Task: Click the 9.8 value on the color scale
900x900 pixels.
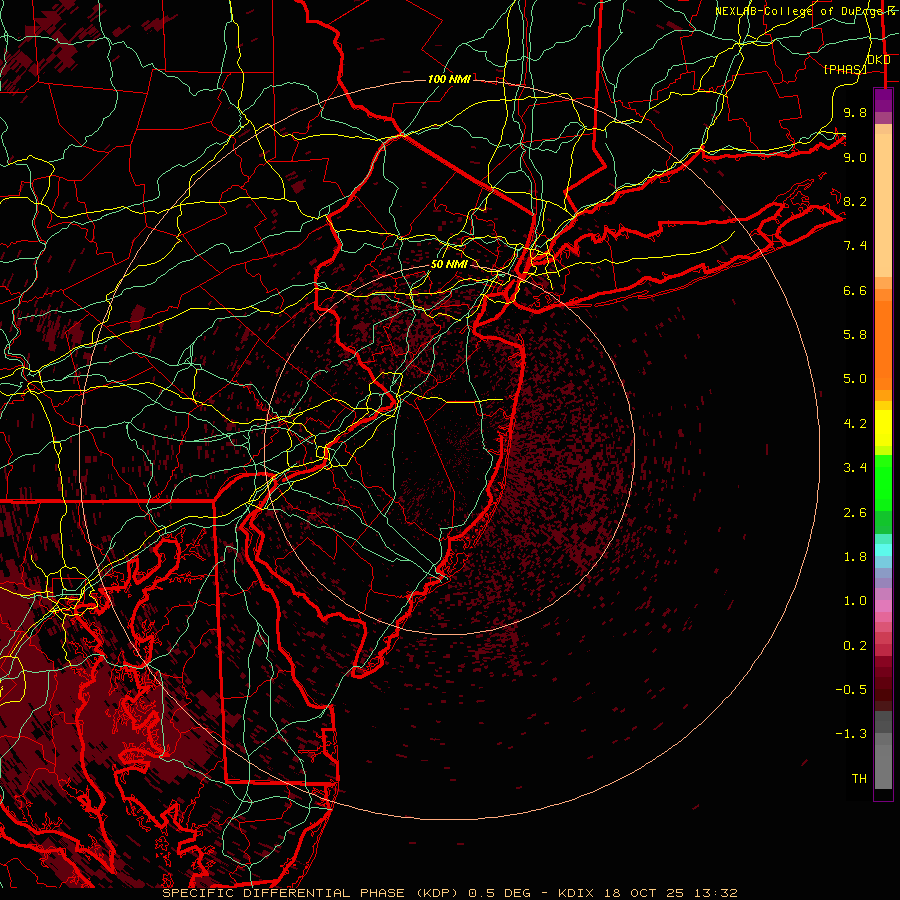Action: pyautogui.click(x=855, y=112)
